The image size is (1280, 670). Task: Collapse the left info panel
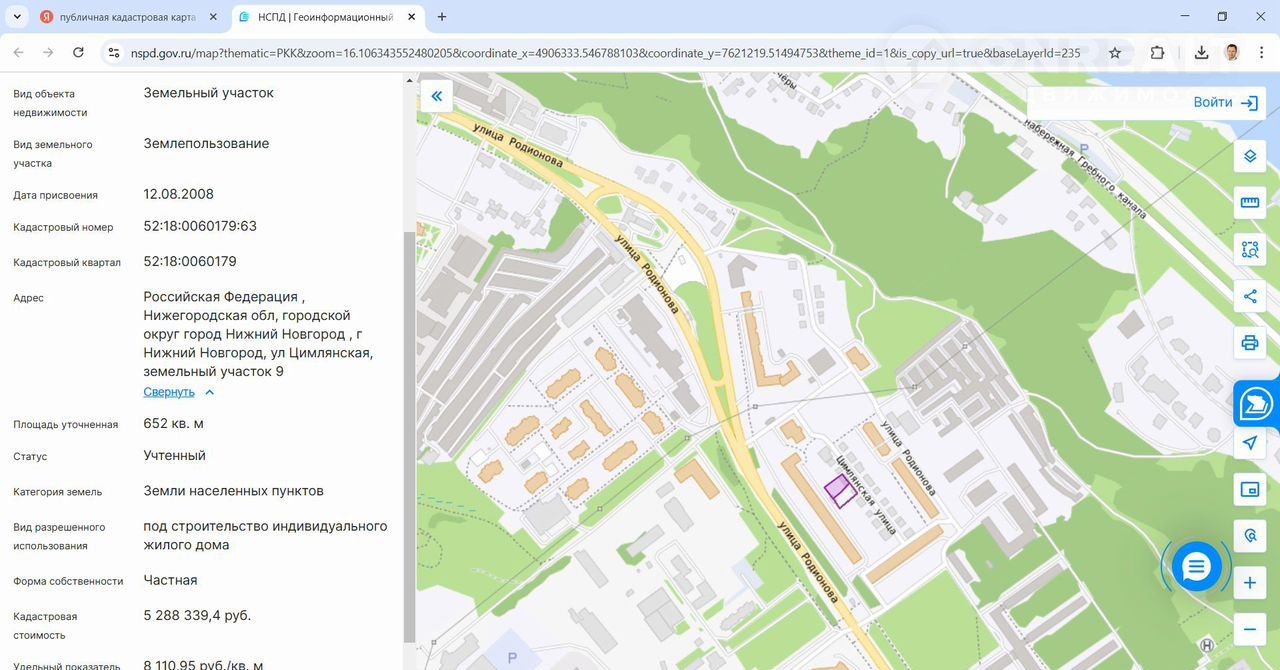(x=436, y=96)
